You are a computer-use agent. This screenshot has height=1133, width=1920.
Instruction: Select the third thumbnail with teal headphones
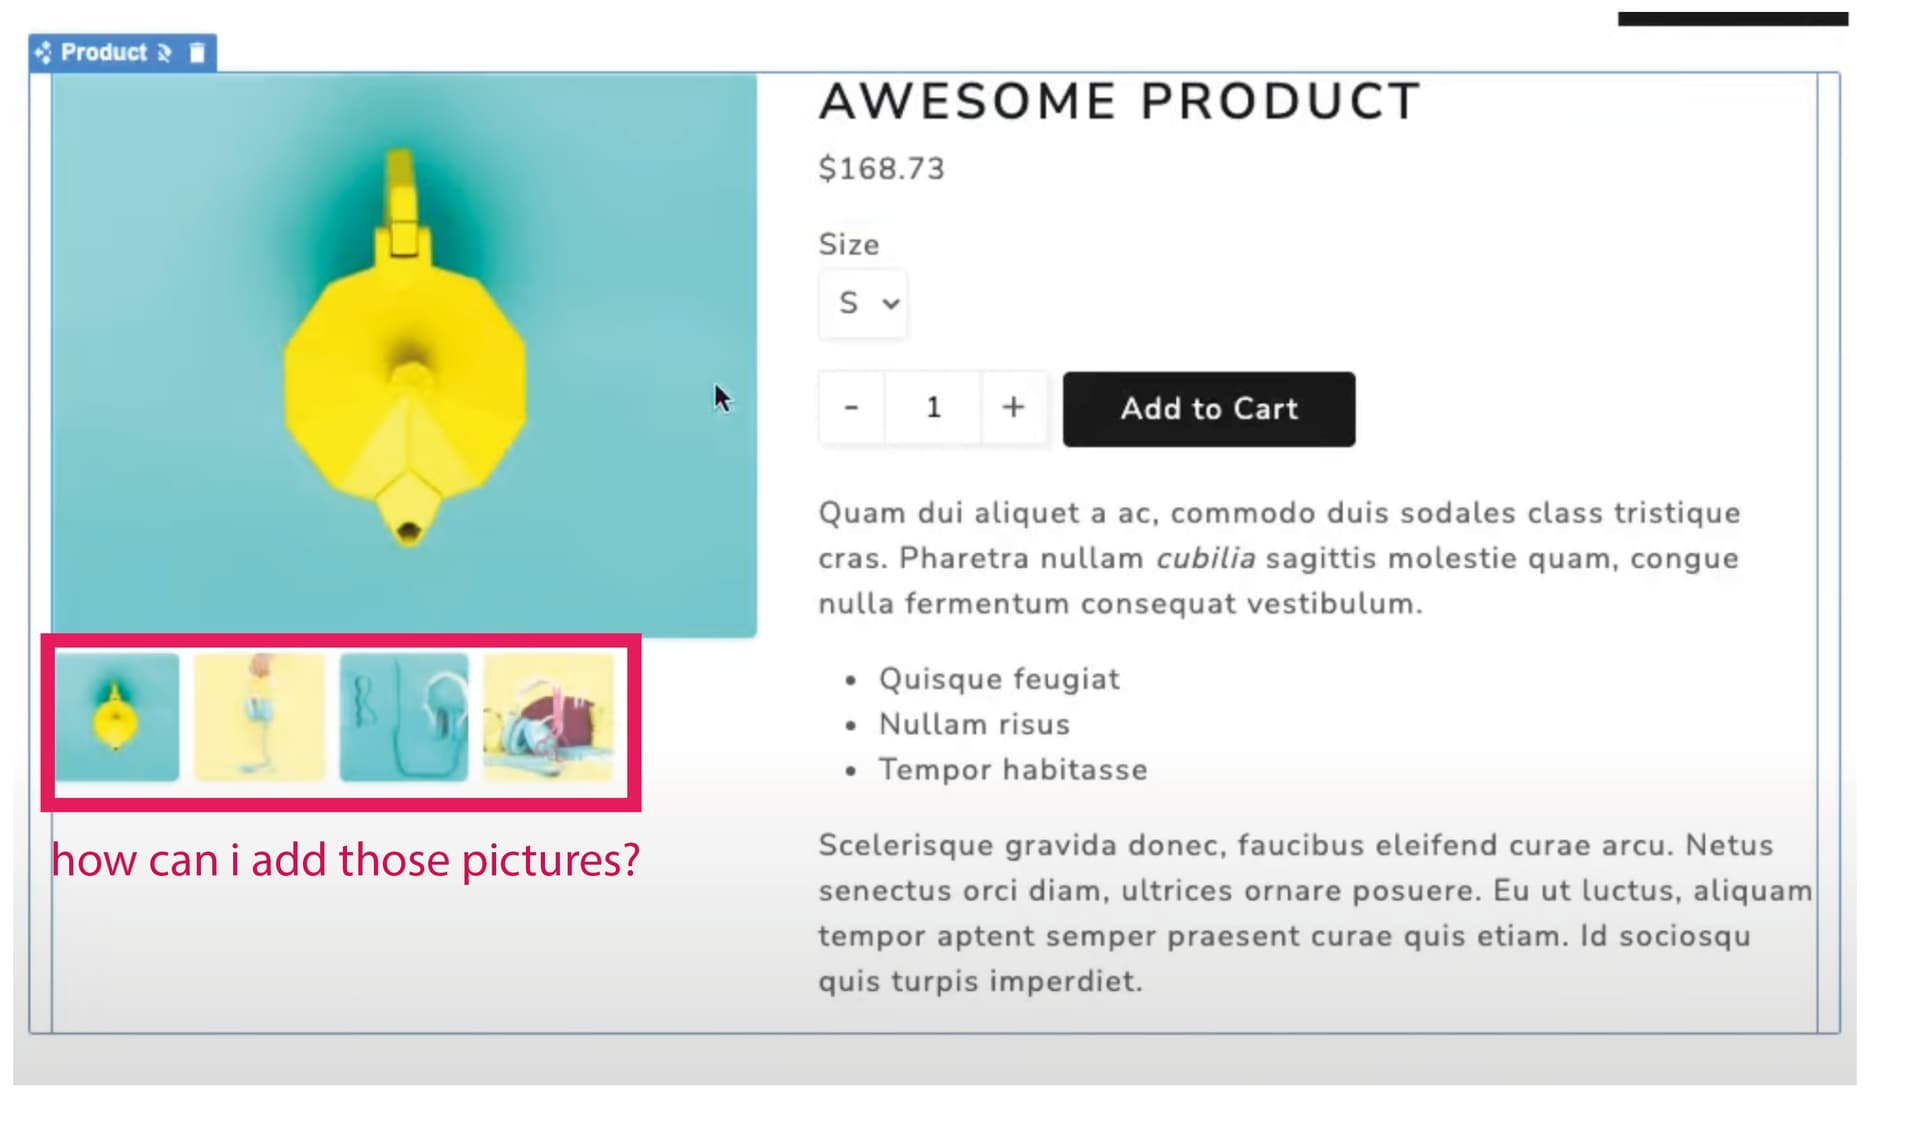tap(404, 717)
